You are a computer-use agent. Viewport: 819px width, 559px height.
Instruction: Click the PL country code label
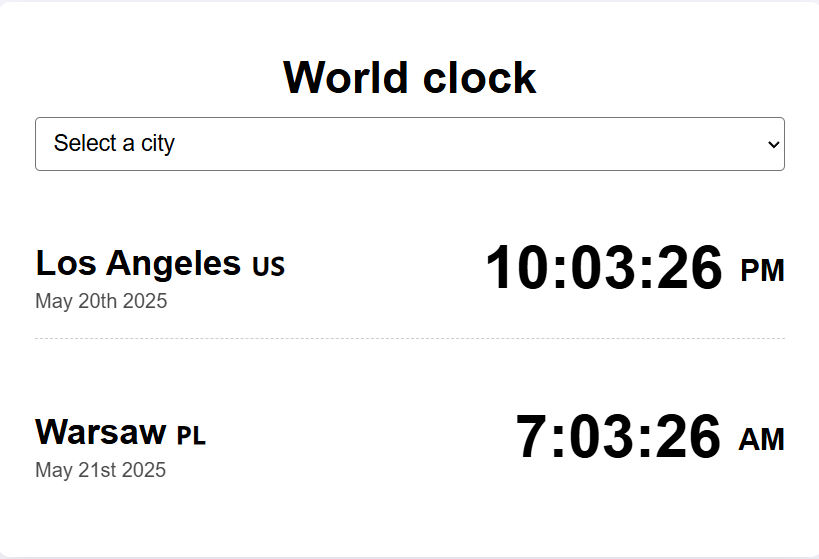[x=191, y=436]
